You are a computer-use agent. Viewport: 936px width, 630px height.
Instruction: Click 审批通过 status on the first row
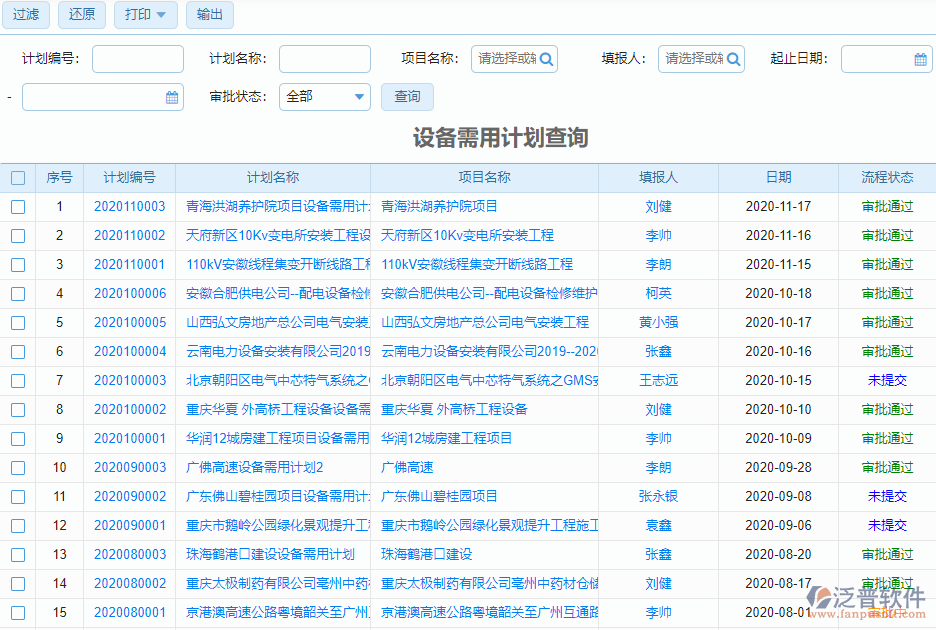tap(888, 206)
